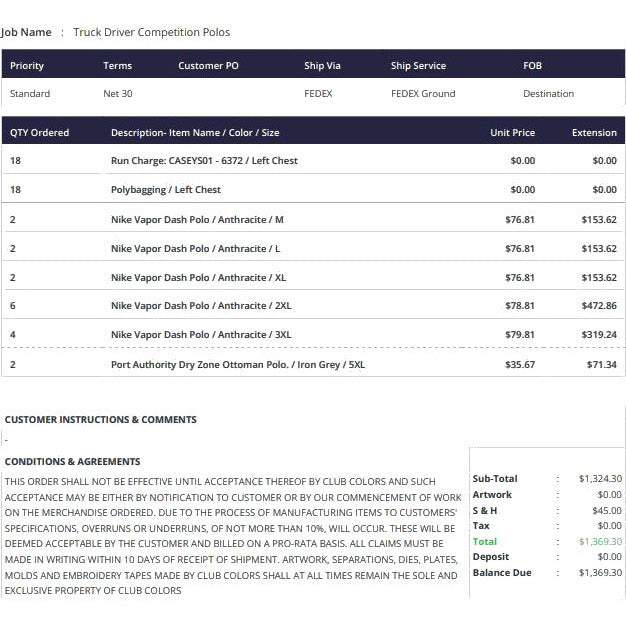The image size is (626, 626).
Task: Click the Job Name label
Action: point(26,32)
